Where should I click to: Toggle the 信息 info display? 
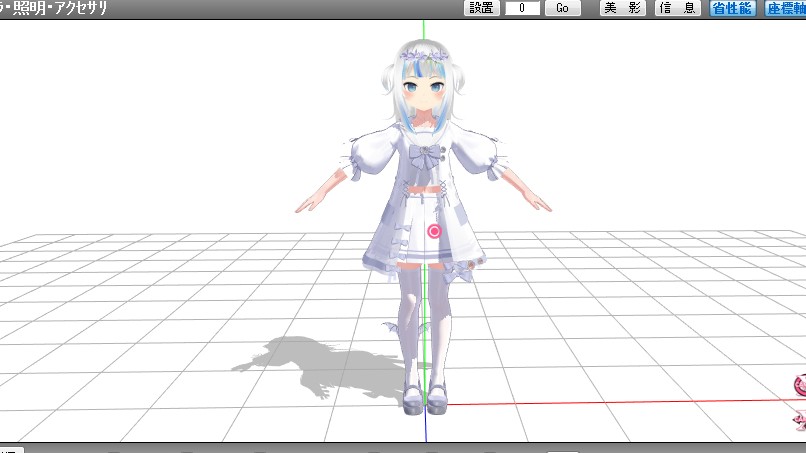677,8
